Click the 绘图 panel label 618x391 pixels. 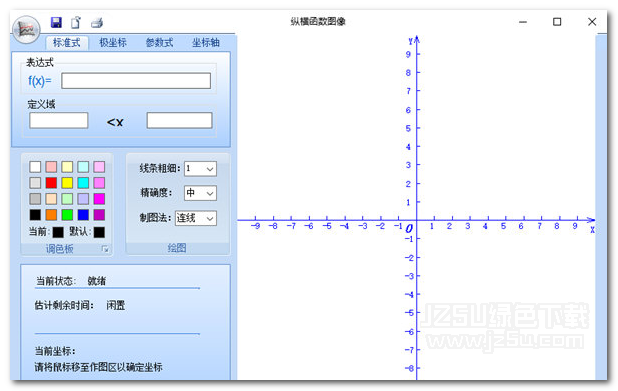pyautogui.click(x=177, y=248)
